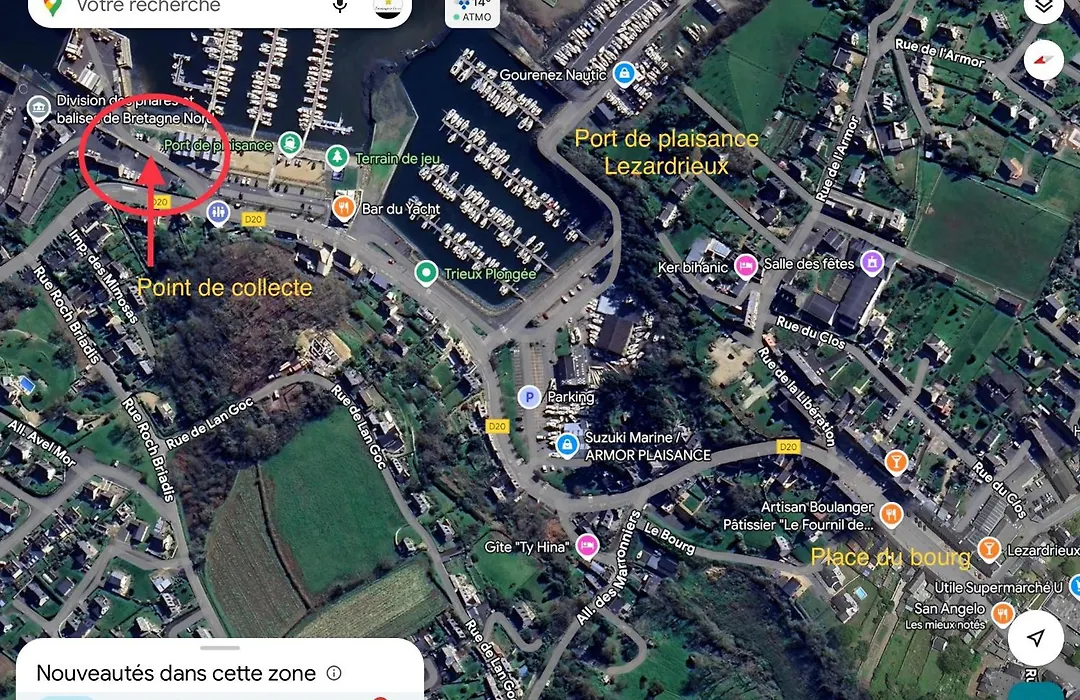The width and height of the screenshot is (1080, 700).
Task: Tap the microphone voice search icon
Action: pos(340,6)
